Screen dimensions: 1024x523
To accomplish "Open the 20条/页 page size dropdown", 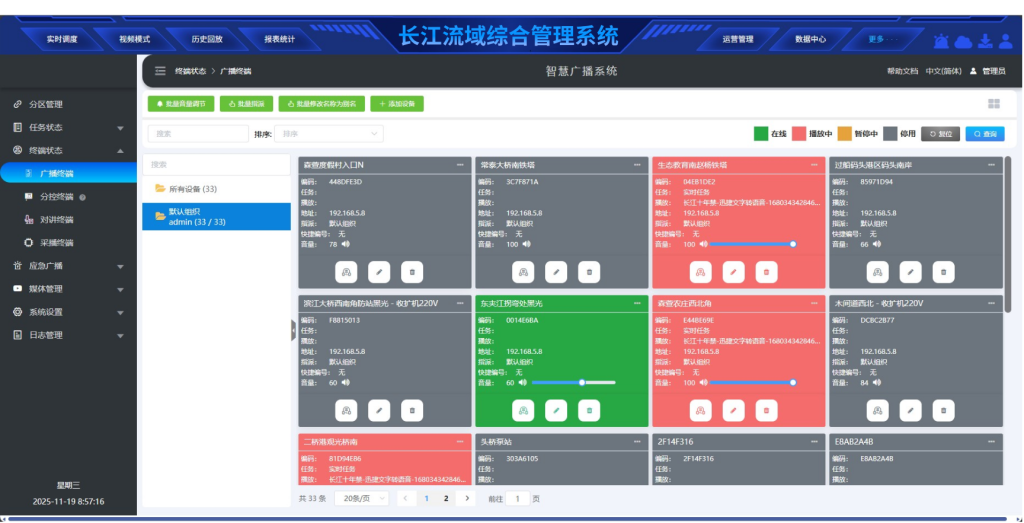I will [360, 498].
